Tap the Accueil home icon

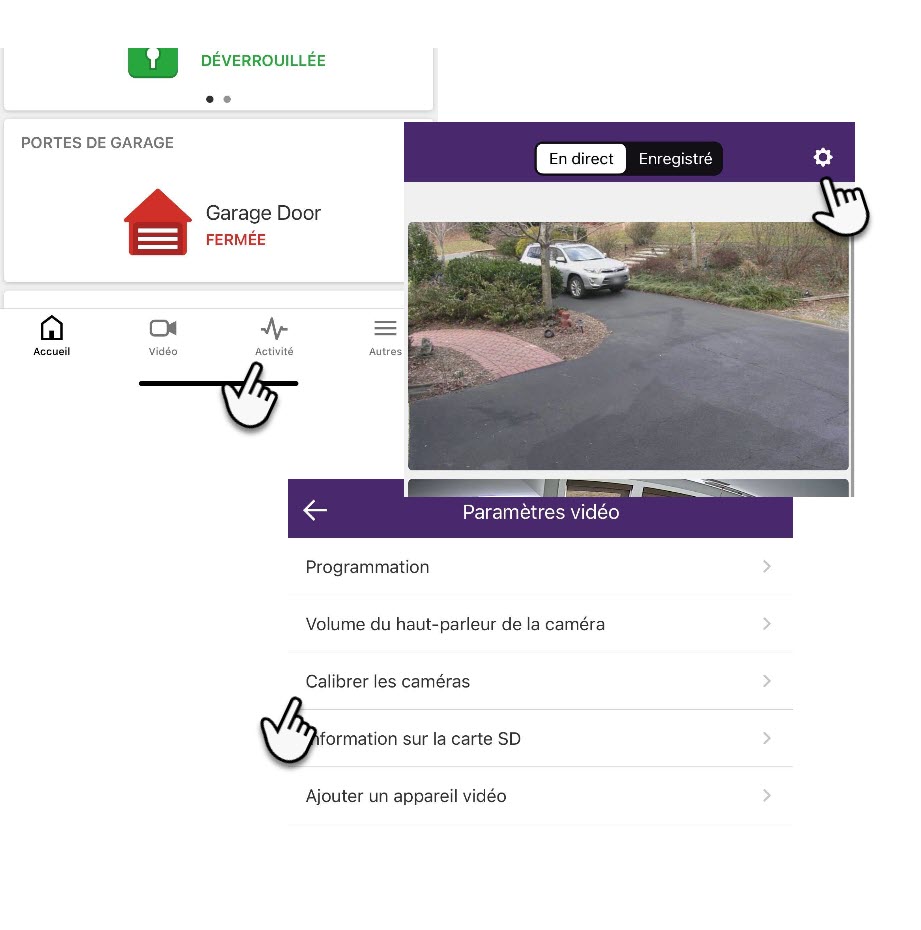[x=52, y=328]
